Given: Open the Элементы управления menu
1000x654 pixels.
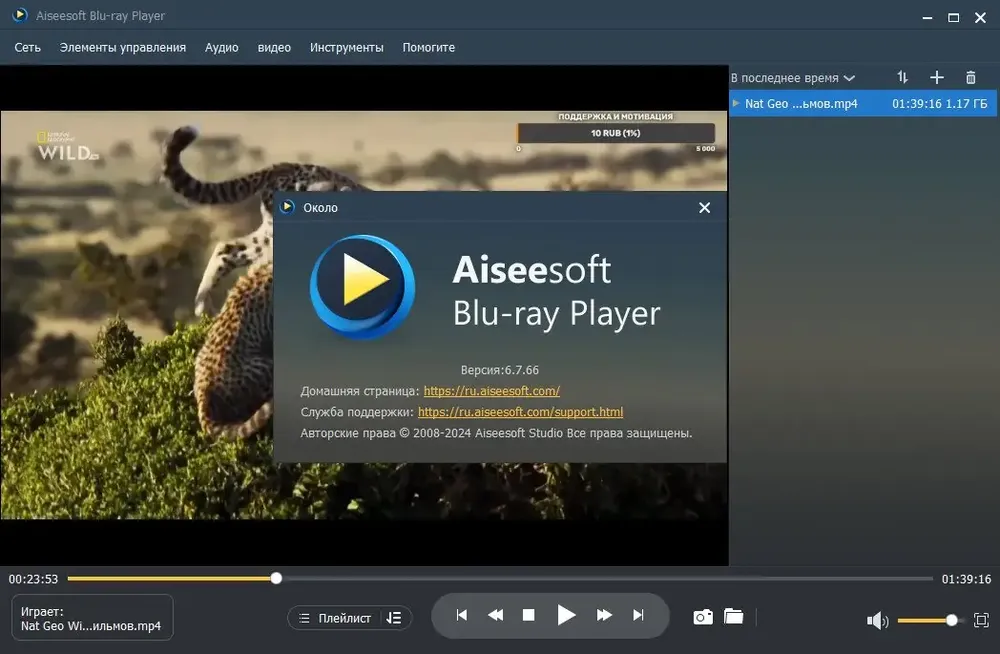Looking at the screenshot, I should tap(122, 47).
